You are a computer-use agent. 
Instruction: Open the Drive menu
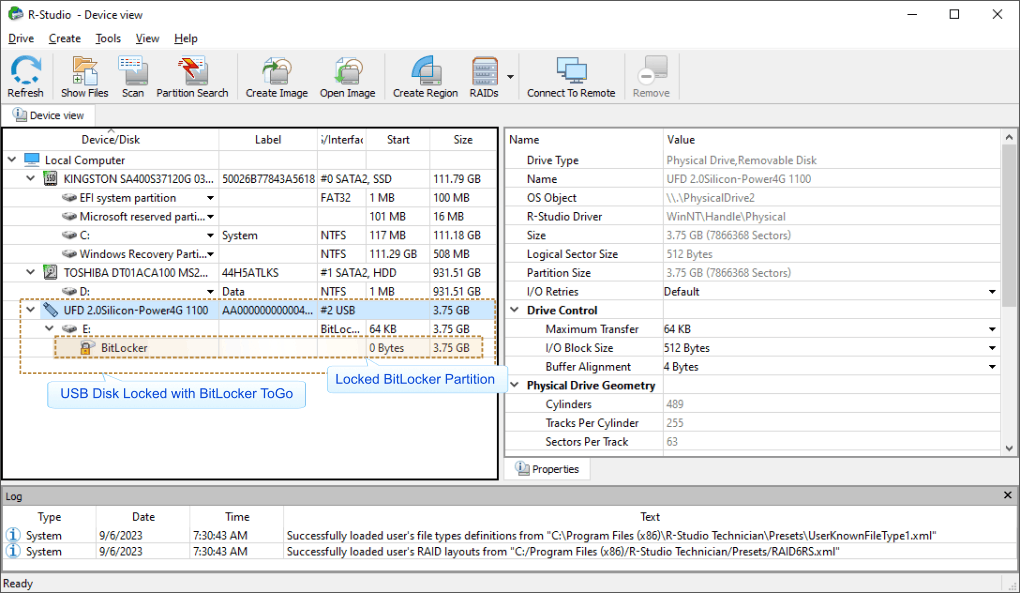pyautogui.click(x=21, y=38)
